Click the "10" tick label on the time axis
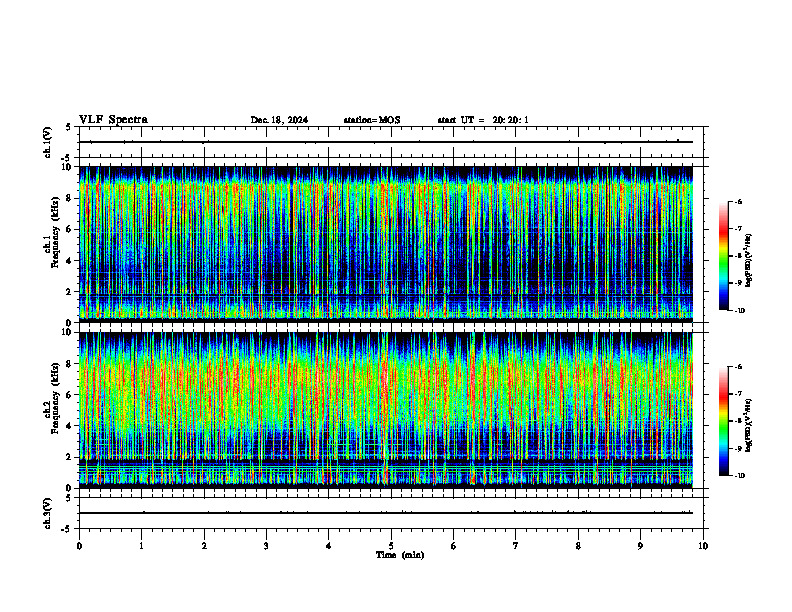The height and width of the screenshot is (612, 792). [703, 546]
